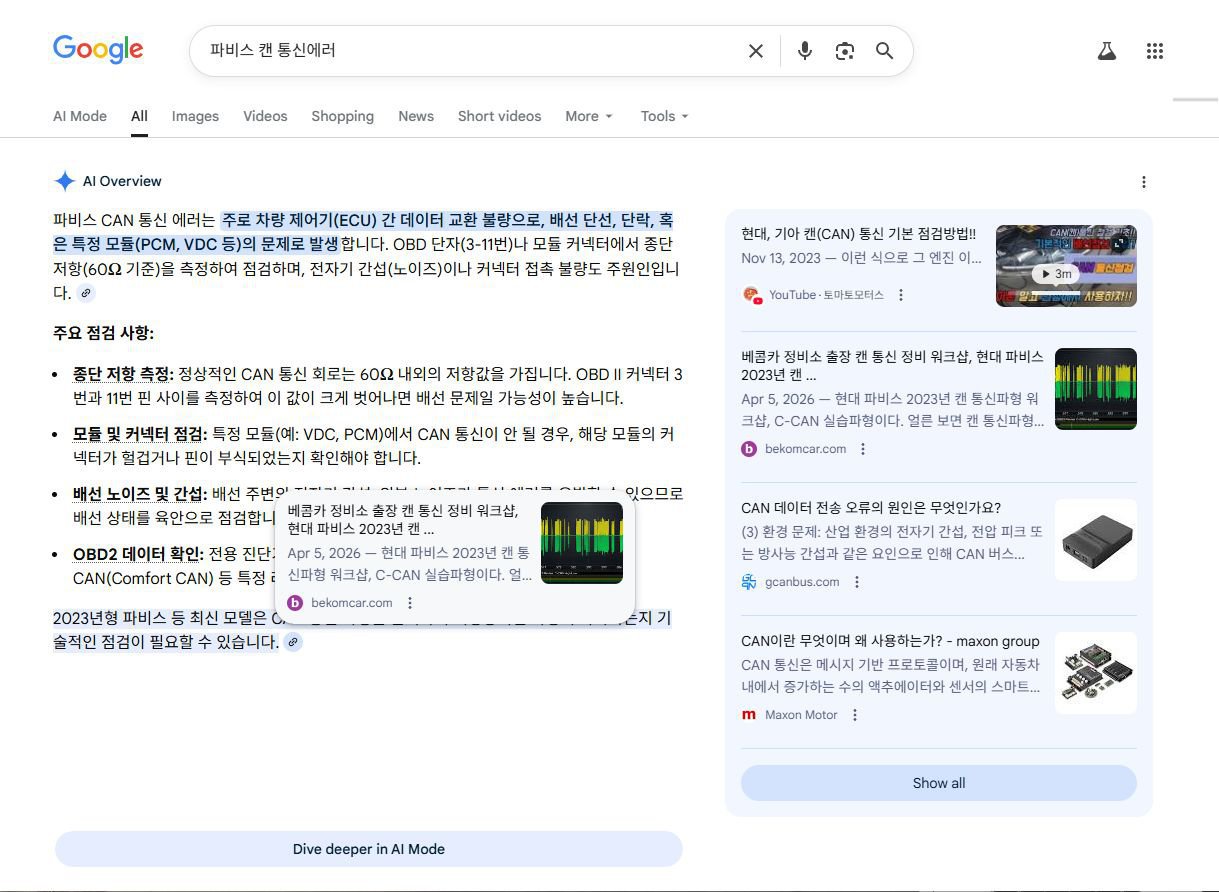Open Dive deeper in AI Mode
The width and height of the screenshot is (1219, 892).
coord(368,848)
